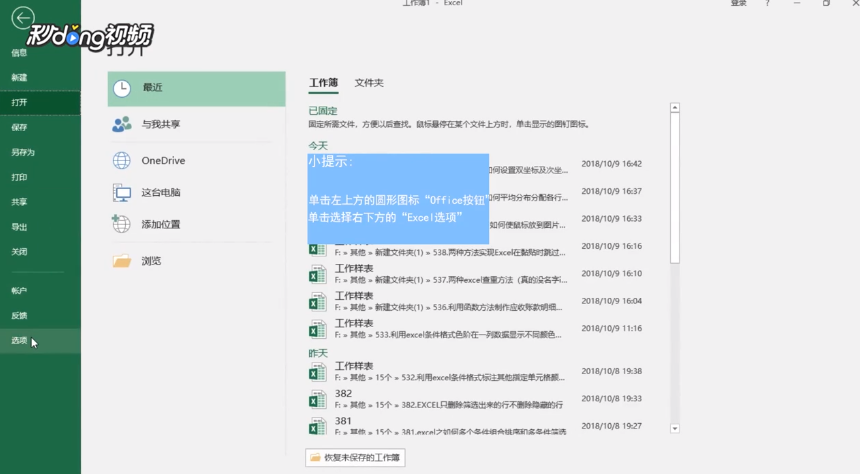
Task: Open the 信息 menu item
Action: coord(19,53)
